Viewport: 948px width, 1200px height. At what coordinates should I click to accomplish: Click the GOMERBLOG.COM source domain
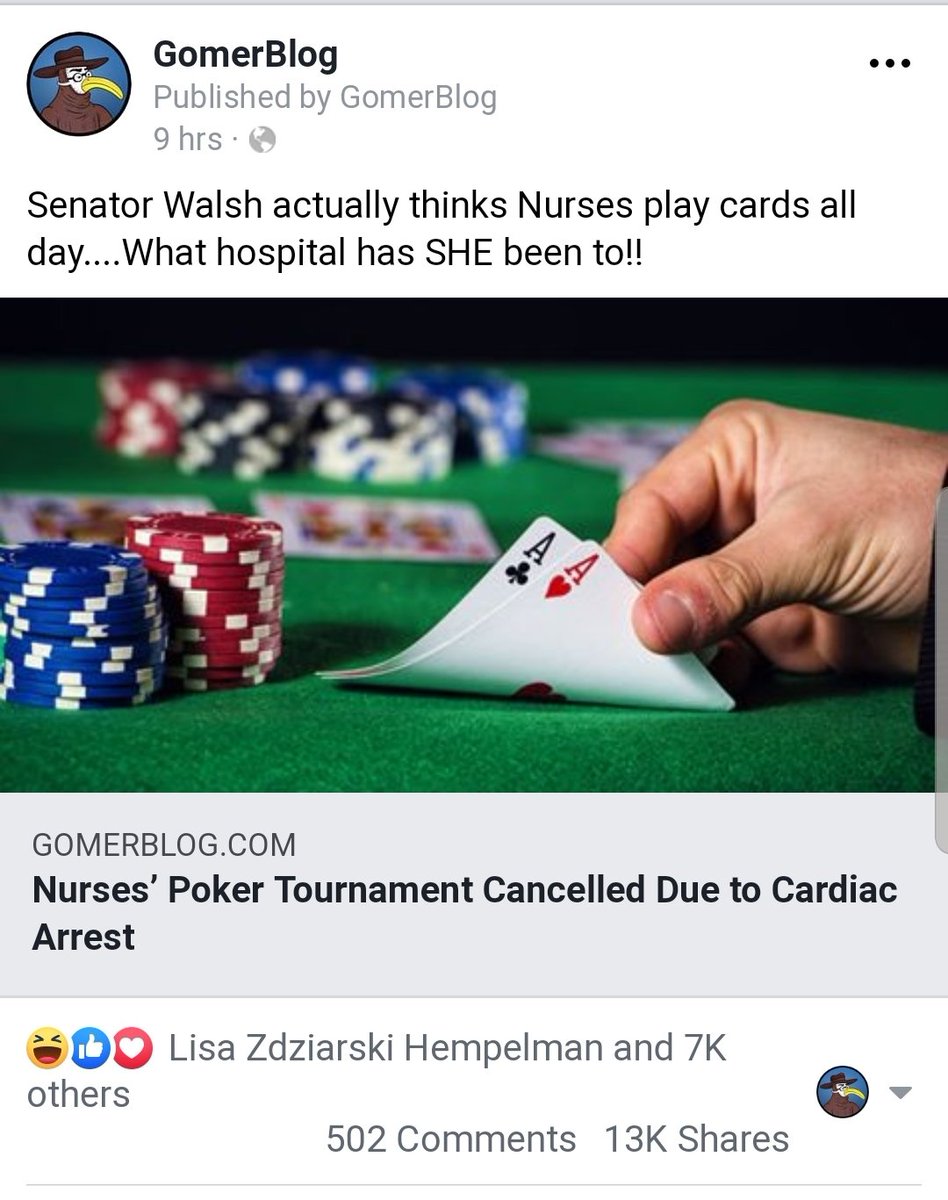point(164,845)
